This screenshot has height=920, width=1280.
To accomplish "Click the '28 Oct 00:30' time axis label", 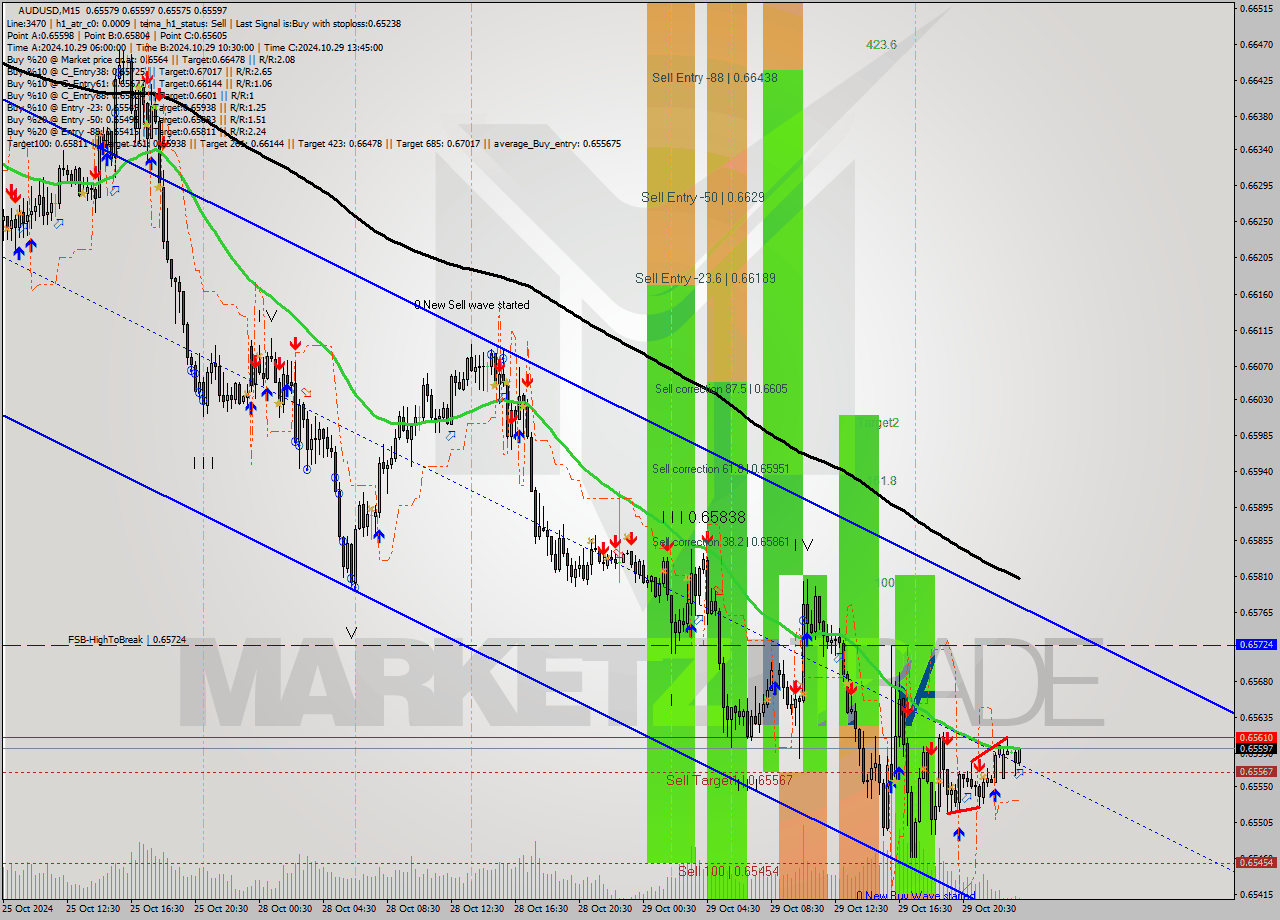I will pyautogui.click(x=285, y=910).
